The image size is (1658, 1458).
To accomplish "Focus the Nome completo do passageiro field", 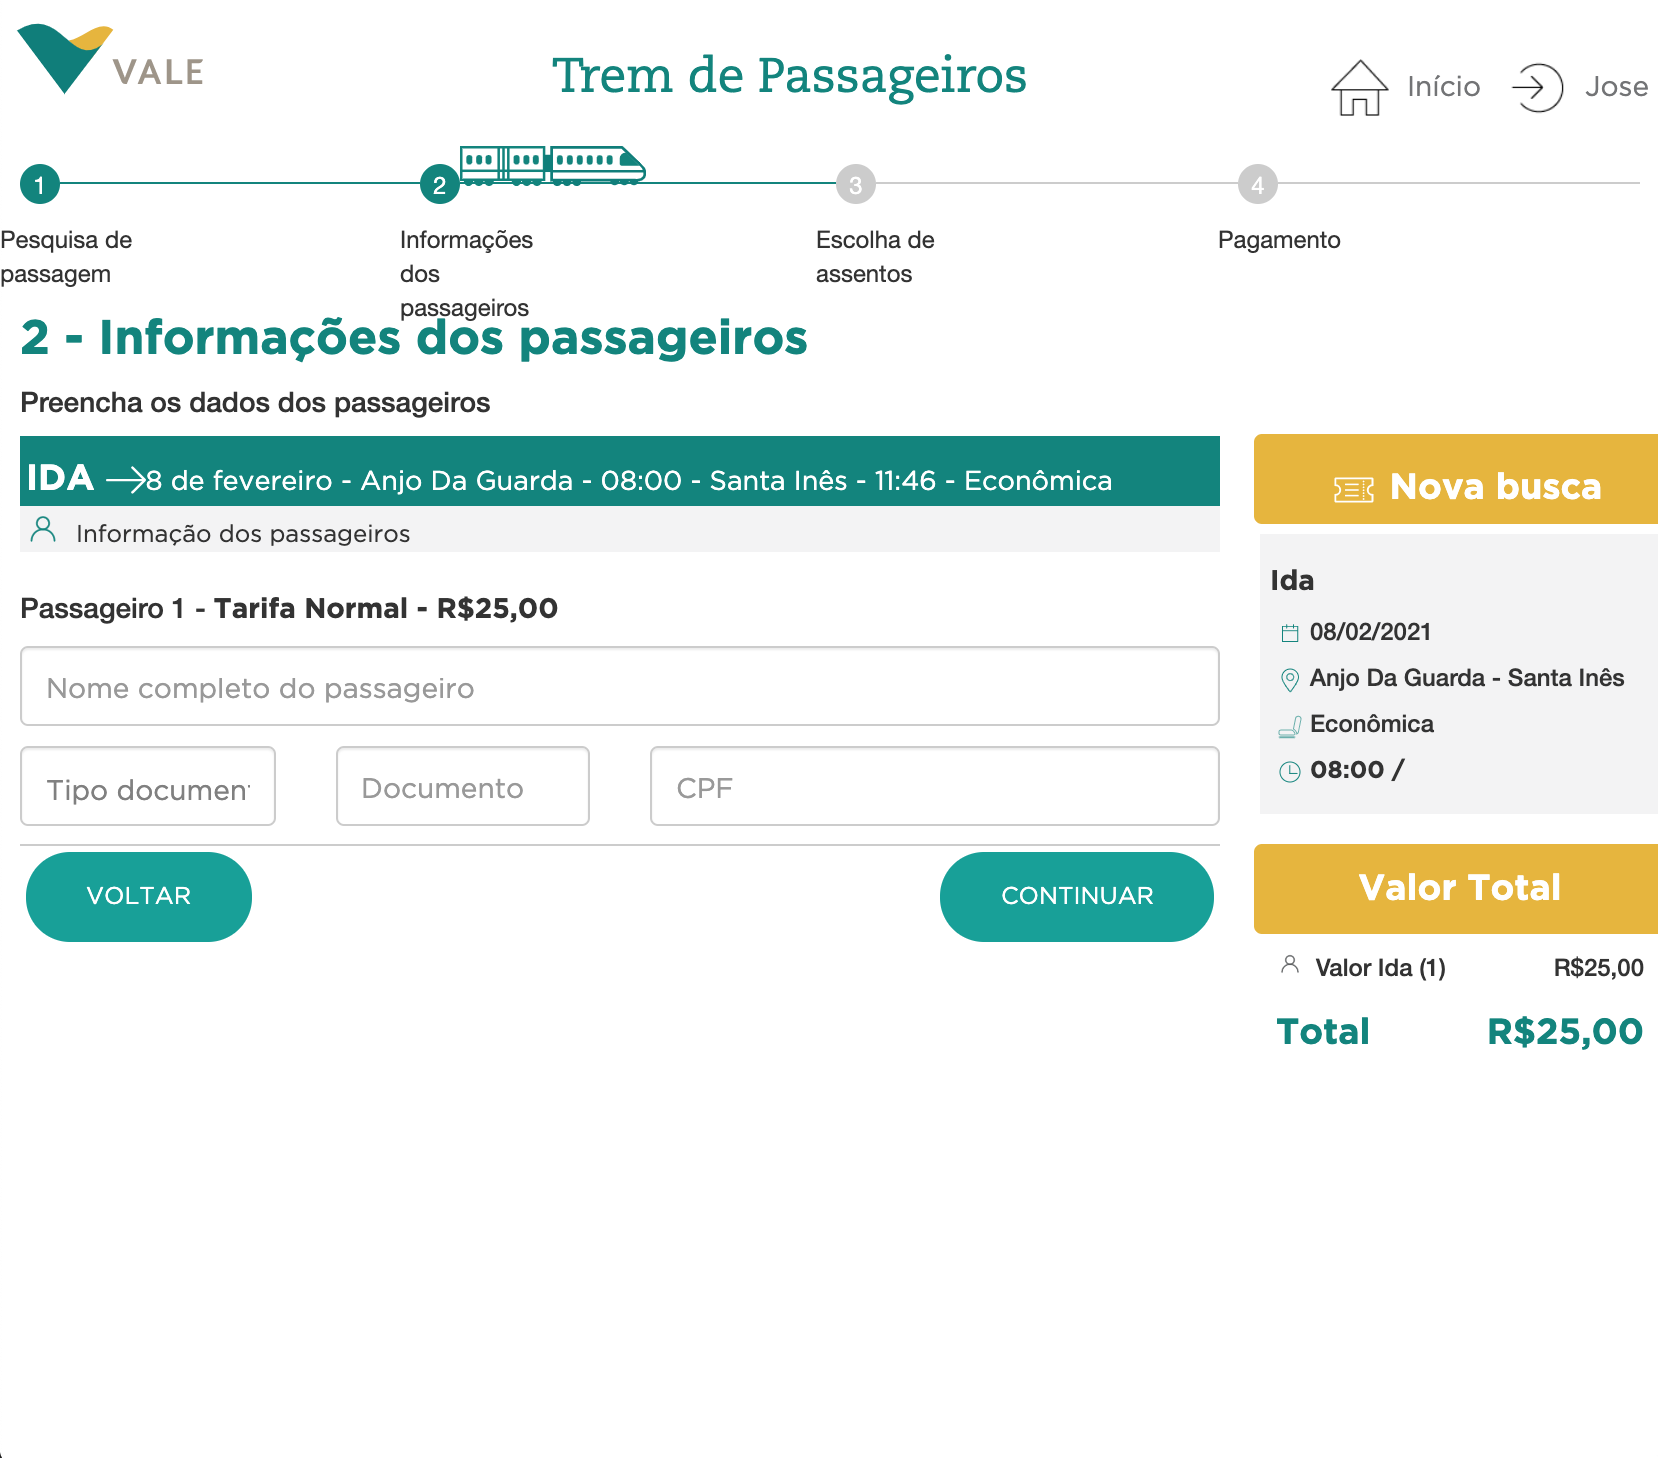I will tap(619, 687).
